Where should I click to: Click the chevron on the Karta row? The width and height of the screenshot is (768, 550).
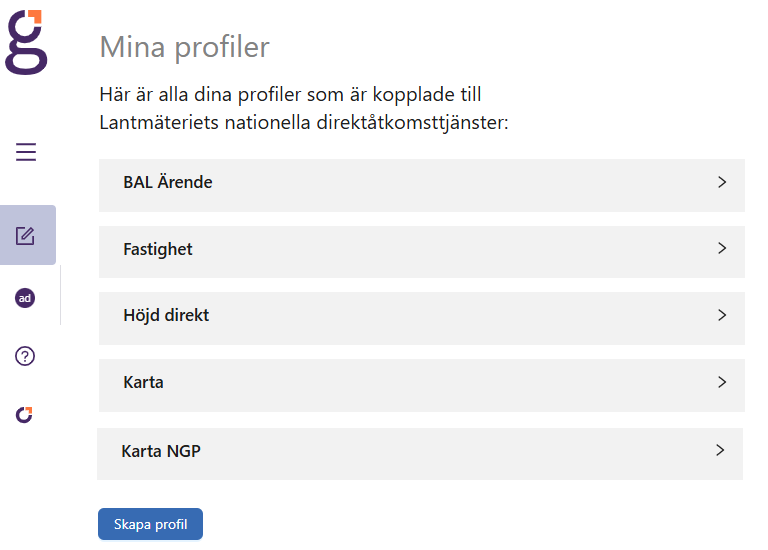click(x=721, y=381)
